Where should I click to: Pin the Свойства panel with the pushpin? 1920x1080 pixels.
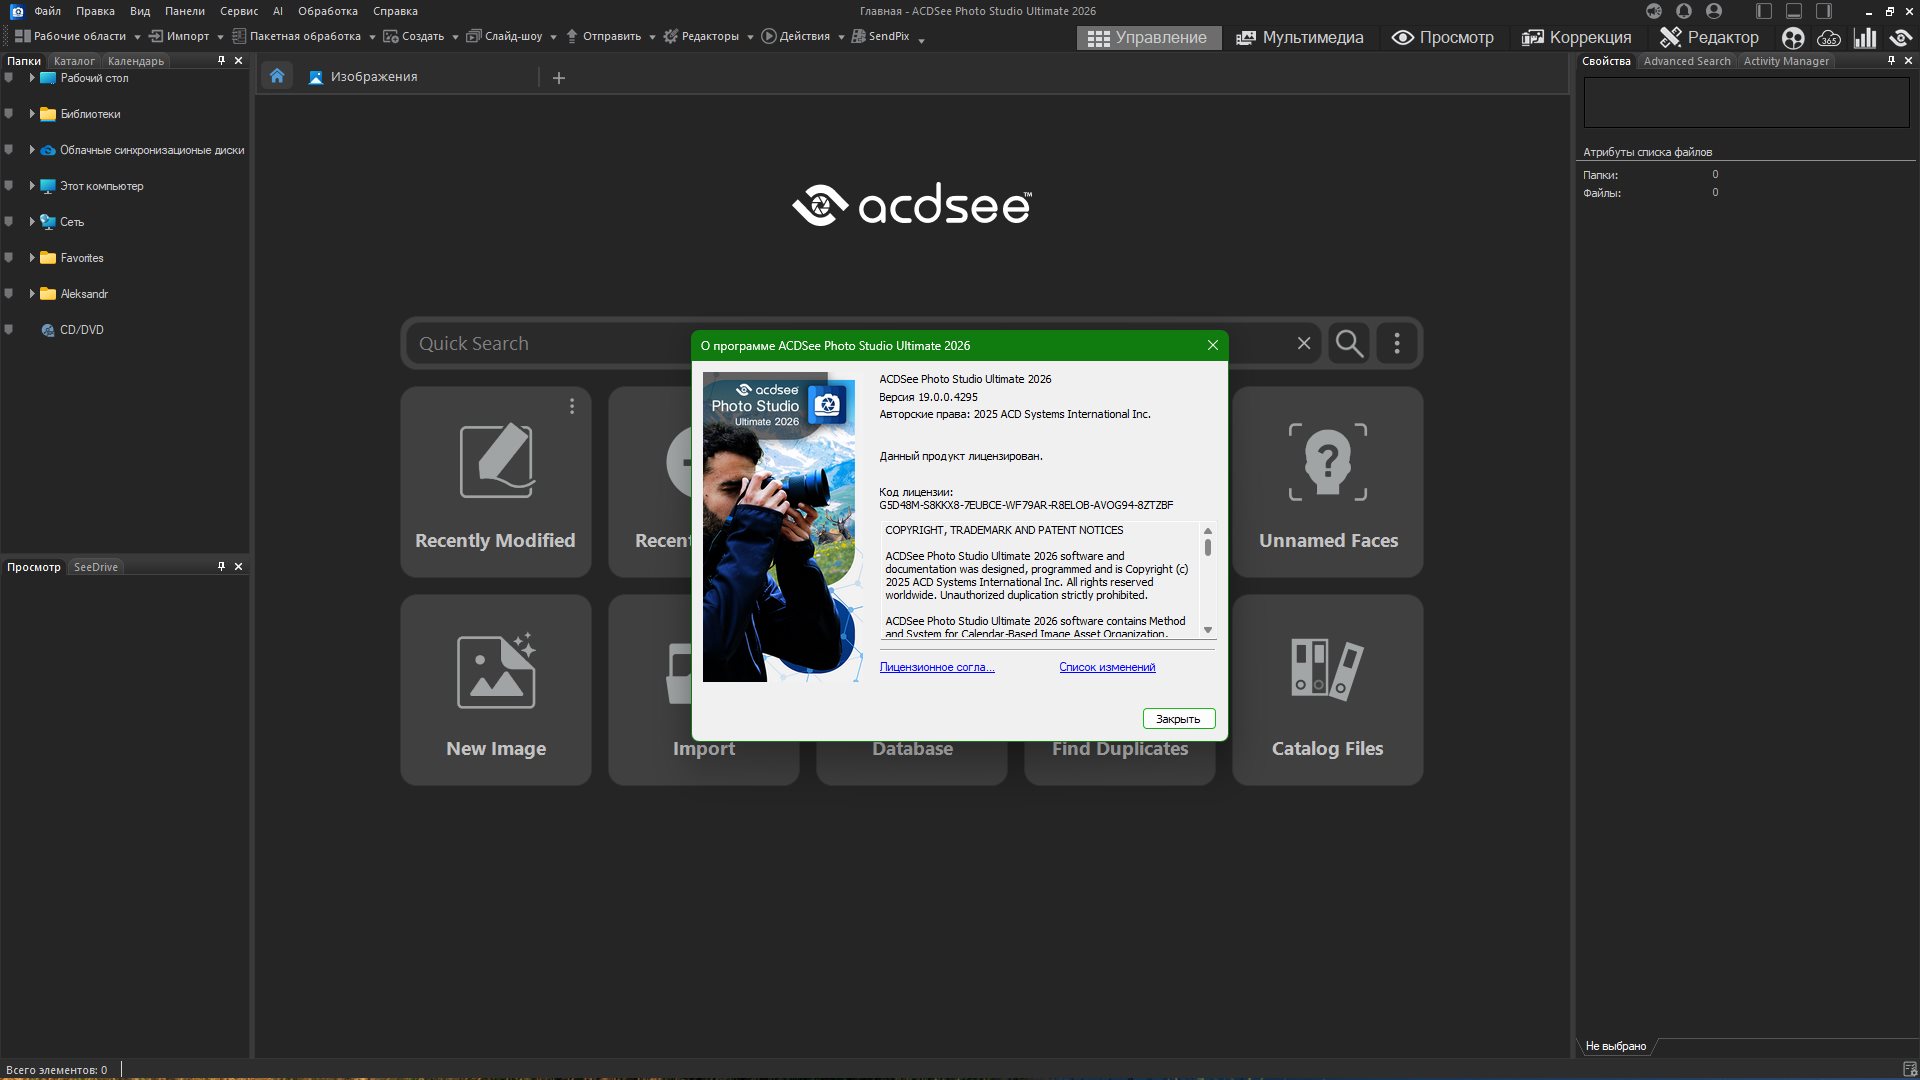1891,61
